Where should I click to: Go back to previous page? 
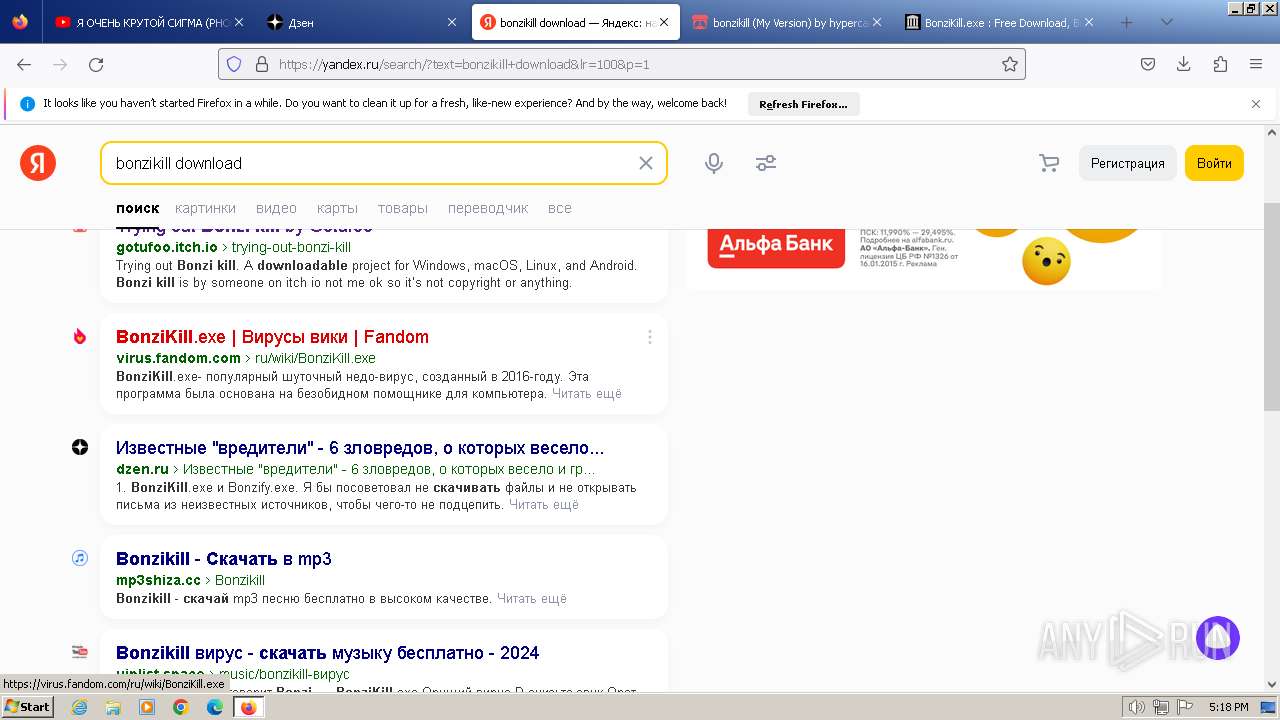[24, 64]
